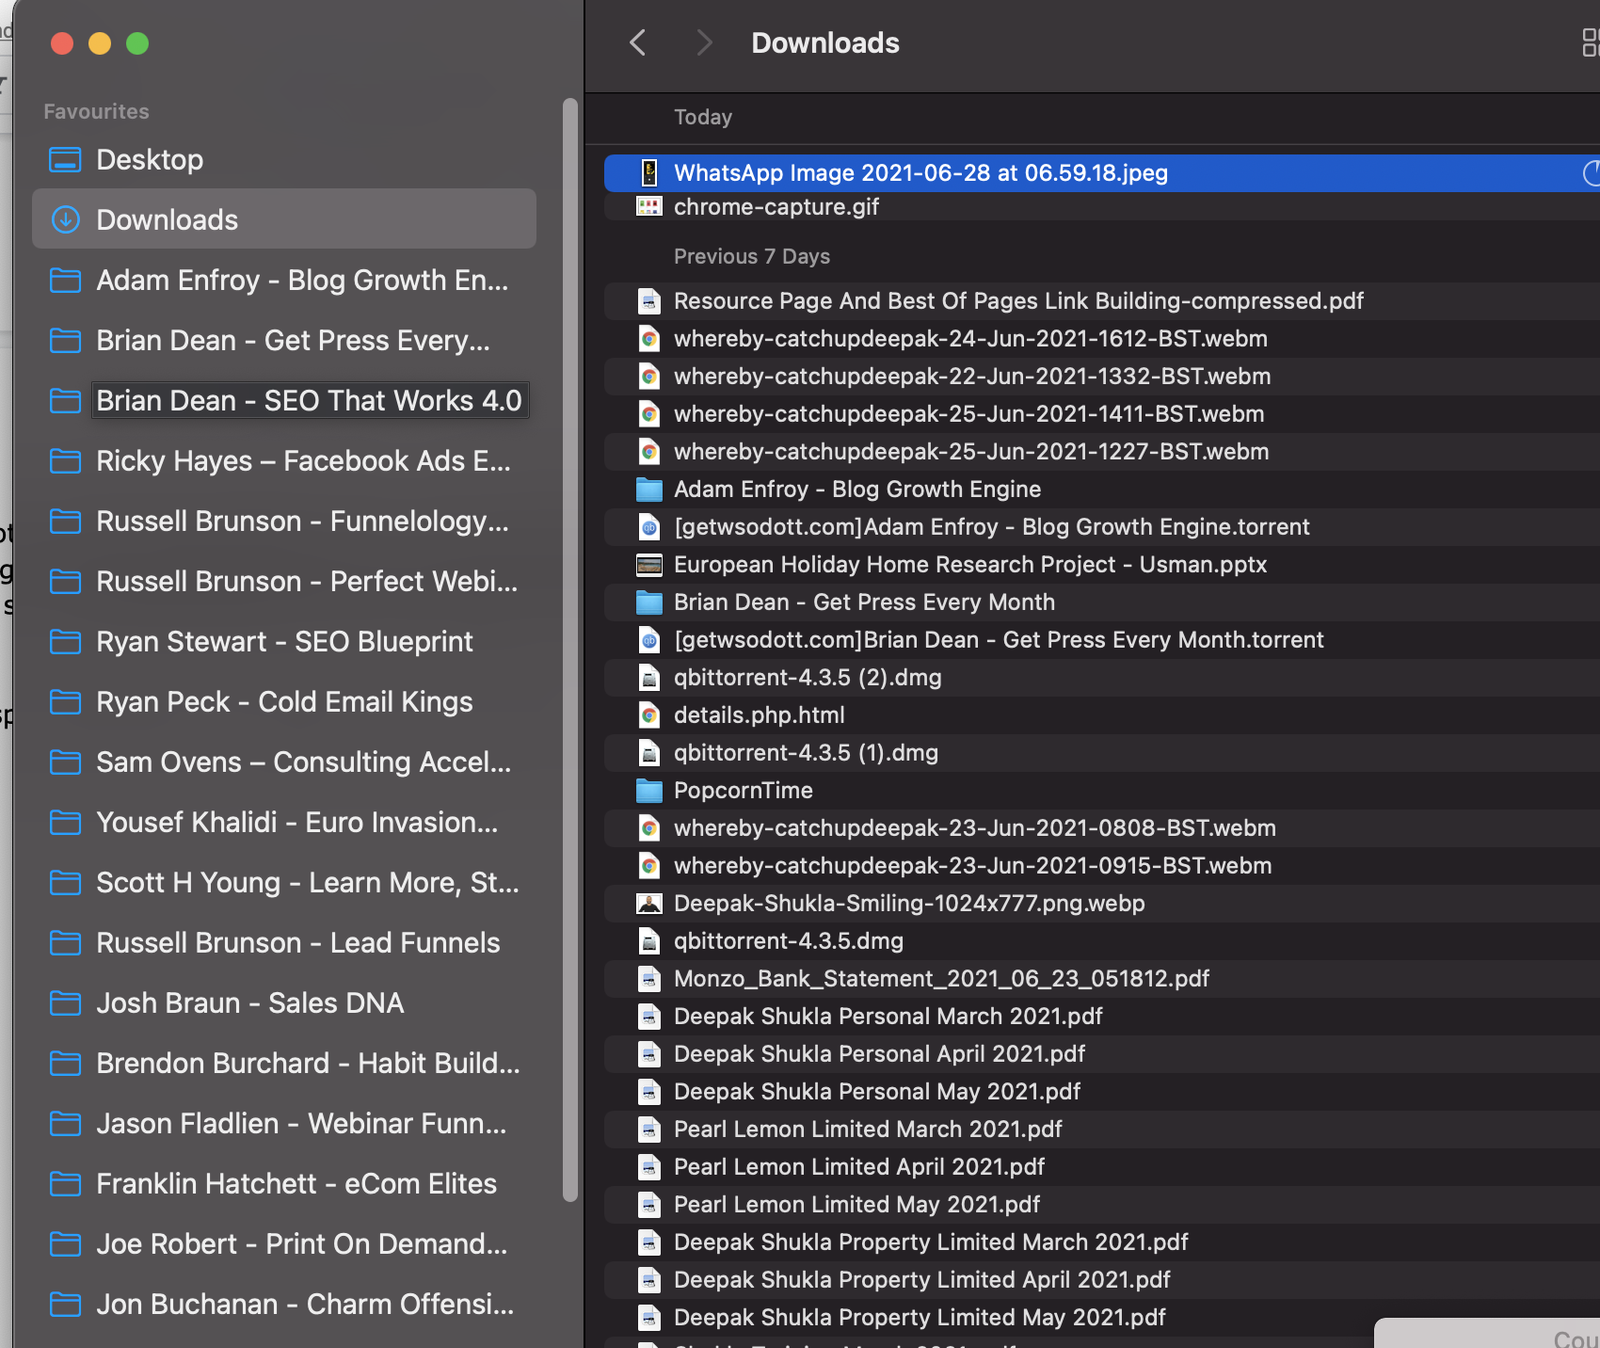
Task: Select chrome-capture.gif file
Action: [x=1102, y=207]
